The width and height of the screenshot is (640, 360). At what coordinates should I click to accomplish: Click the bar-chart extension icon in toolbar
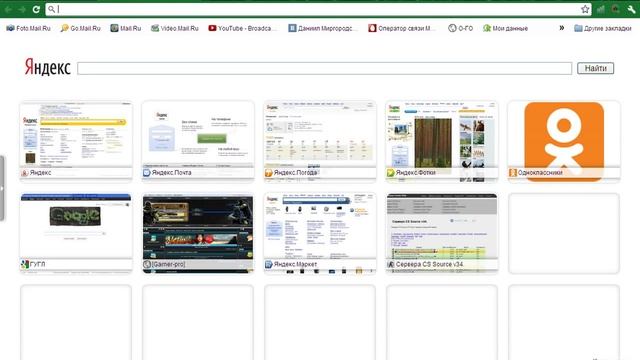(601, 9)
